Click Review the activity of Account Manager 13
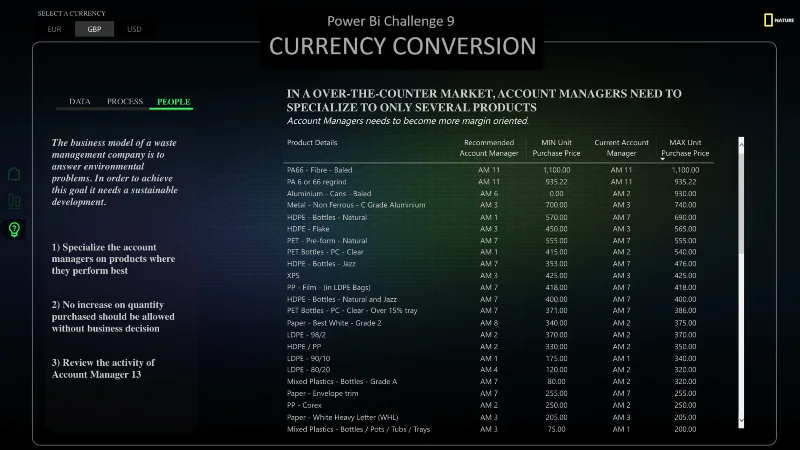The height and width of the screenshot is (450, 800). click(x=103, y=368)
